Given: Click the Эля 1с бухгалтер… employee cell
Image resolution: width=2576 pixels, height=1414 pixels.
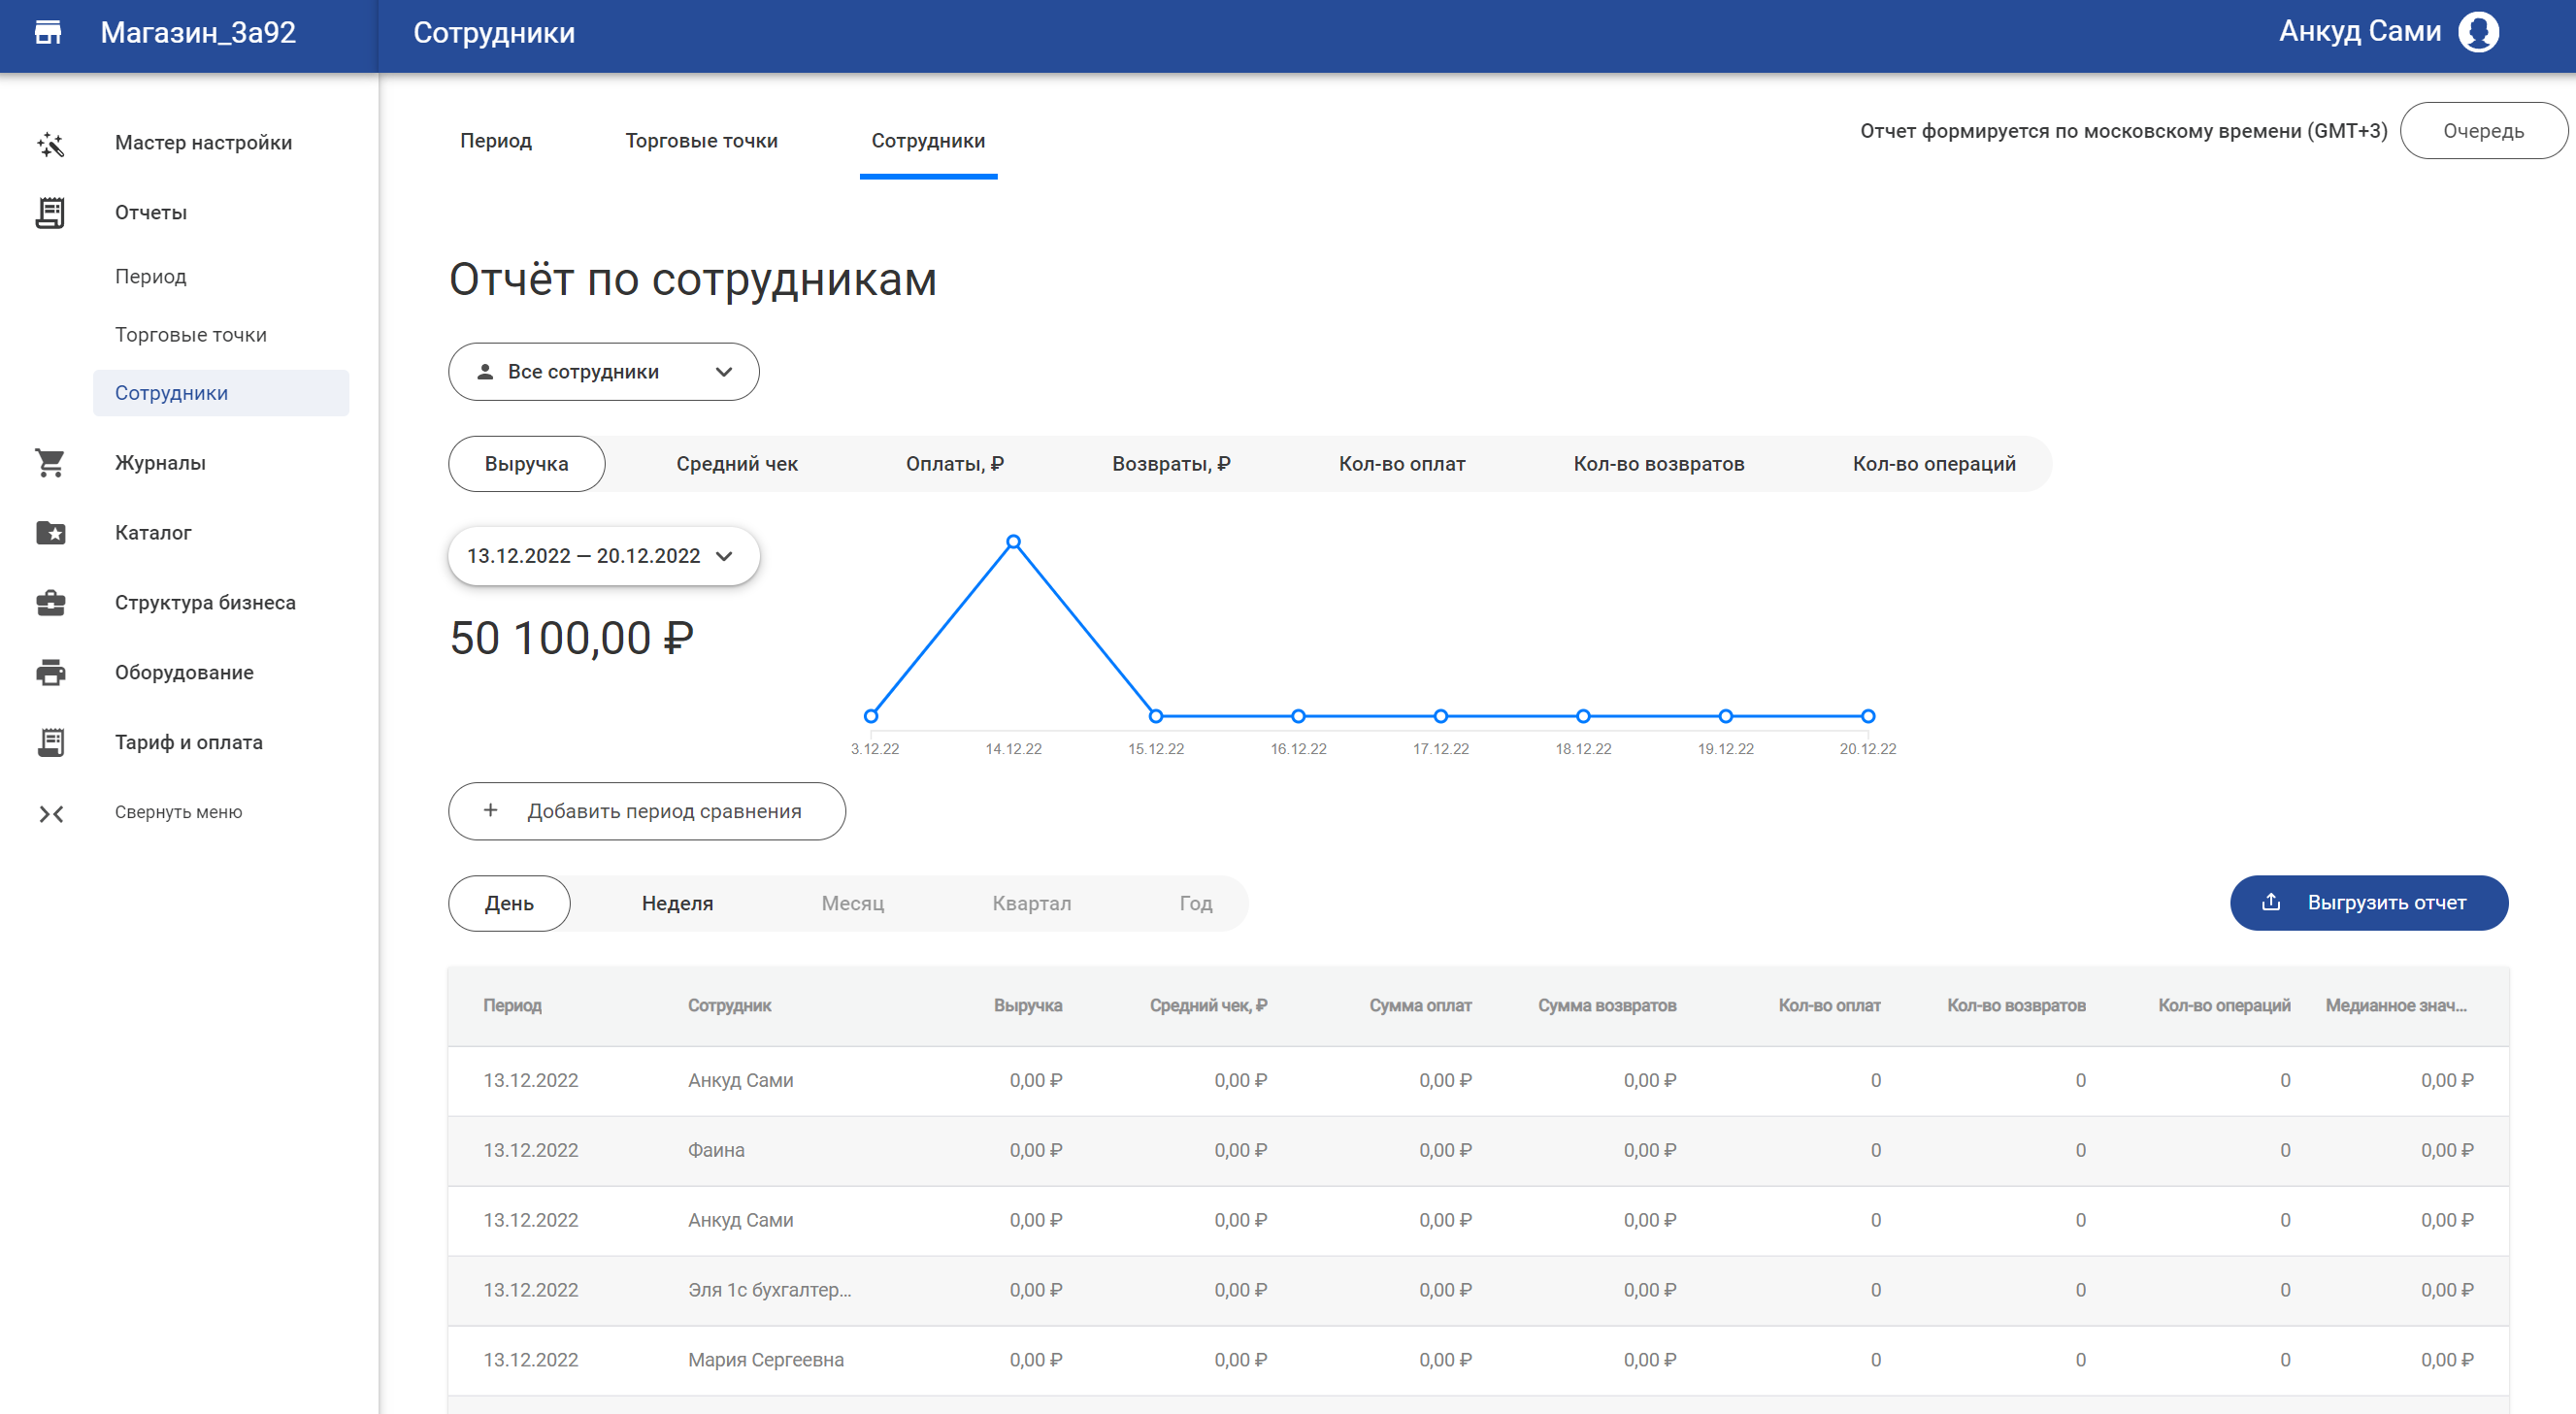Looking at the screenshot, I should pos(769,1291).
